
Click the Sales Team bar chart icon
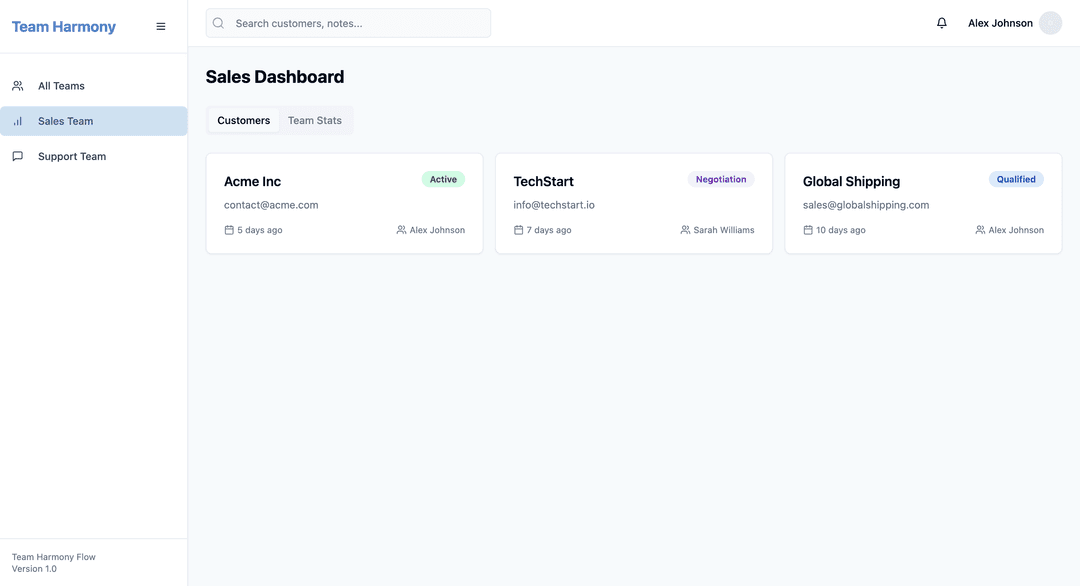(18, 121)
